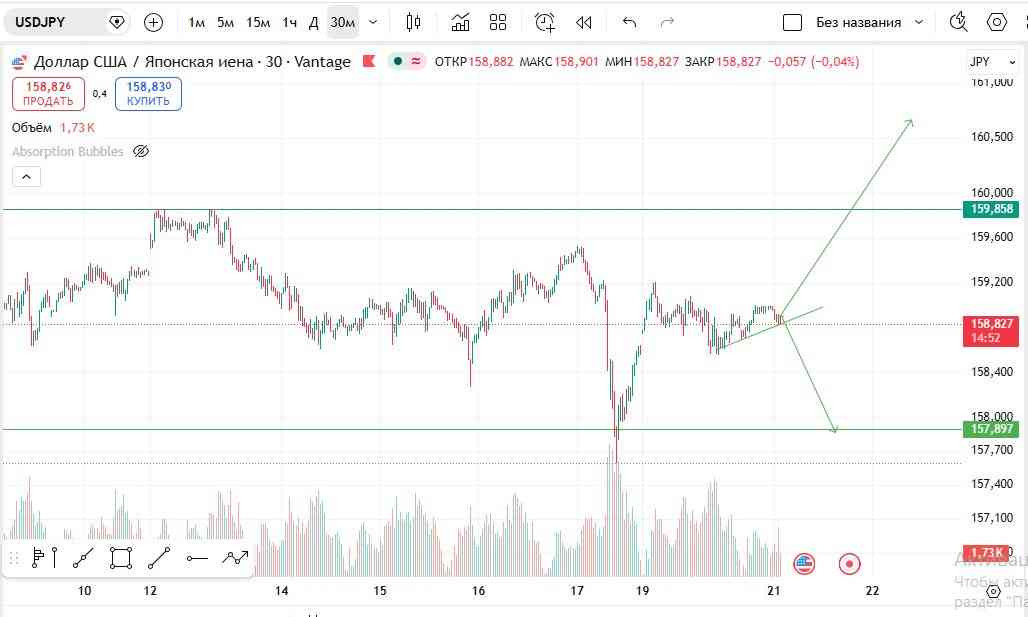Select the vertical line drawing tool
The width and height of the screenshot is (1028, 617).
[54, 558]
